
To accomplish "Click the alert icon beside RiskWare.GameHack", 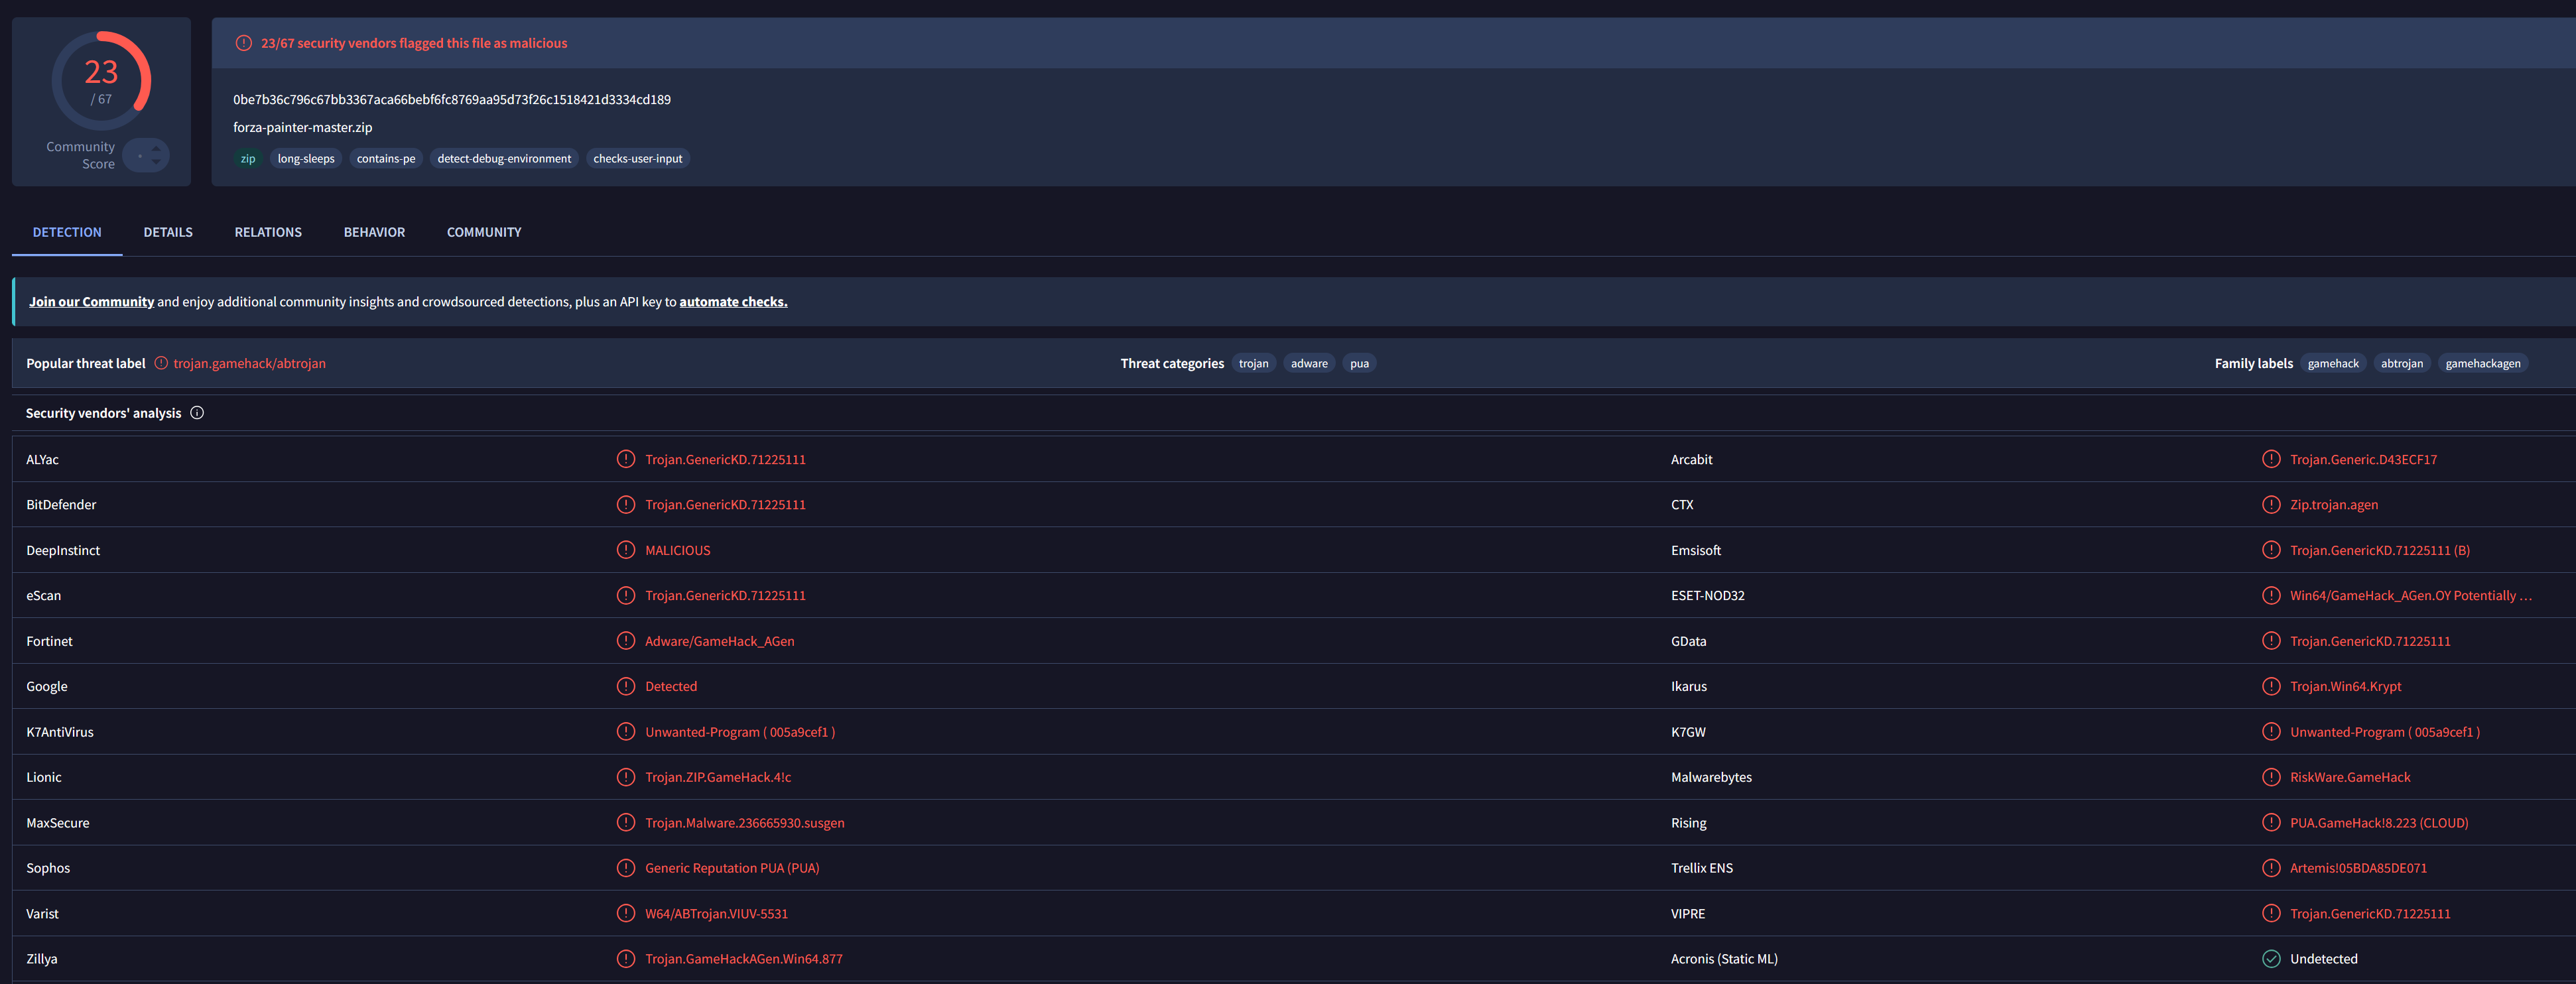I will (2271, 777).
